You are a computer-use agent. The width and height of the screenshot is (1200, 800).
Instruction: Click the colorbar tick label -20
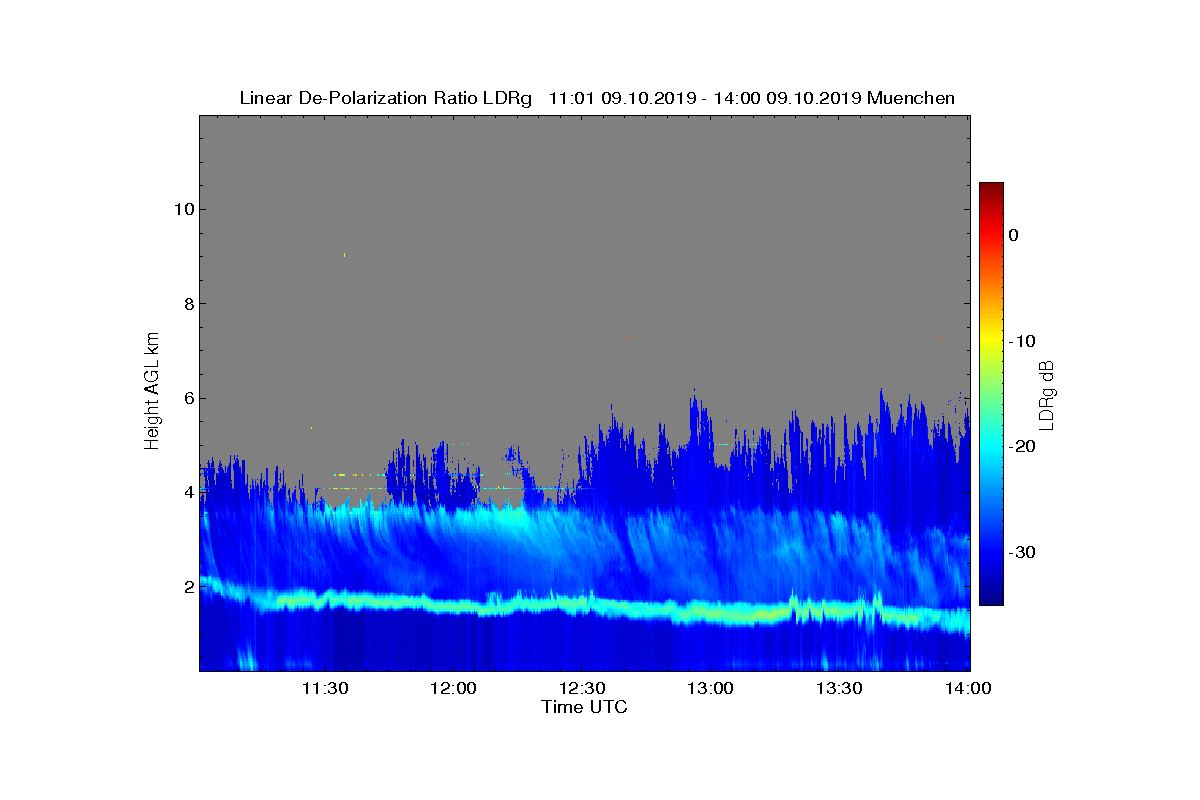1021,446
